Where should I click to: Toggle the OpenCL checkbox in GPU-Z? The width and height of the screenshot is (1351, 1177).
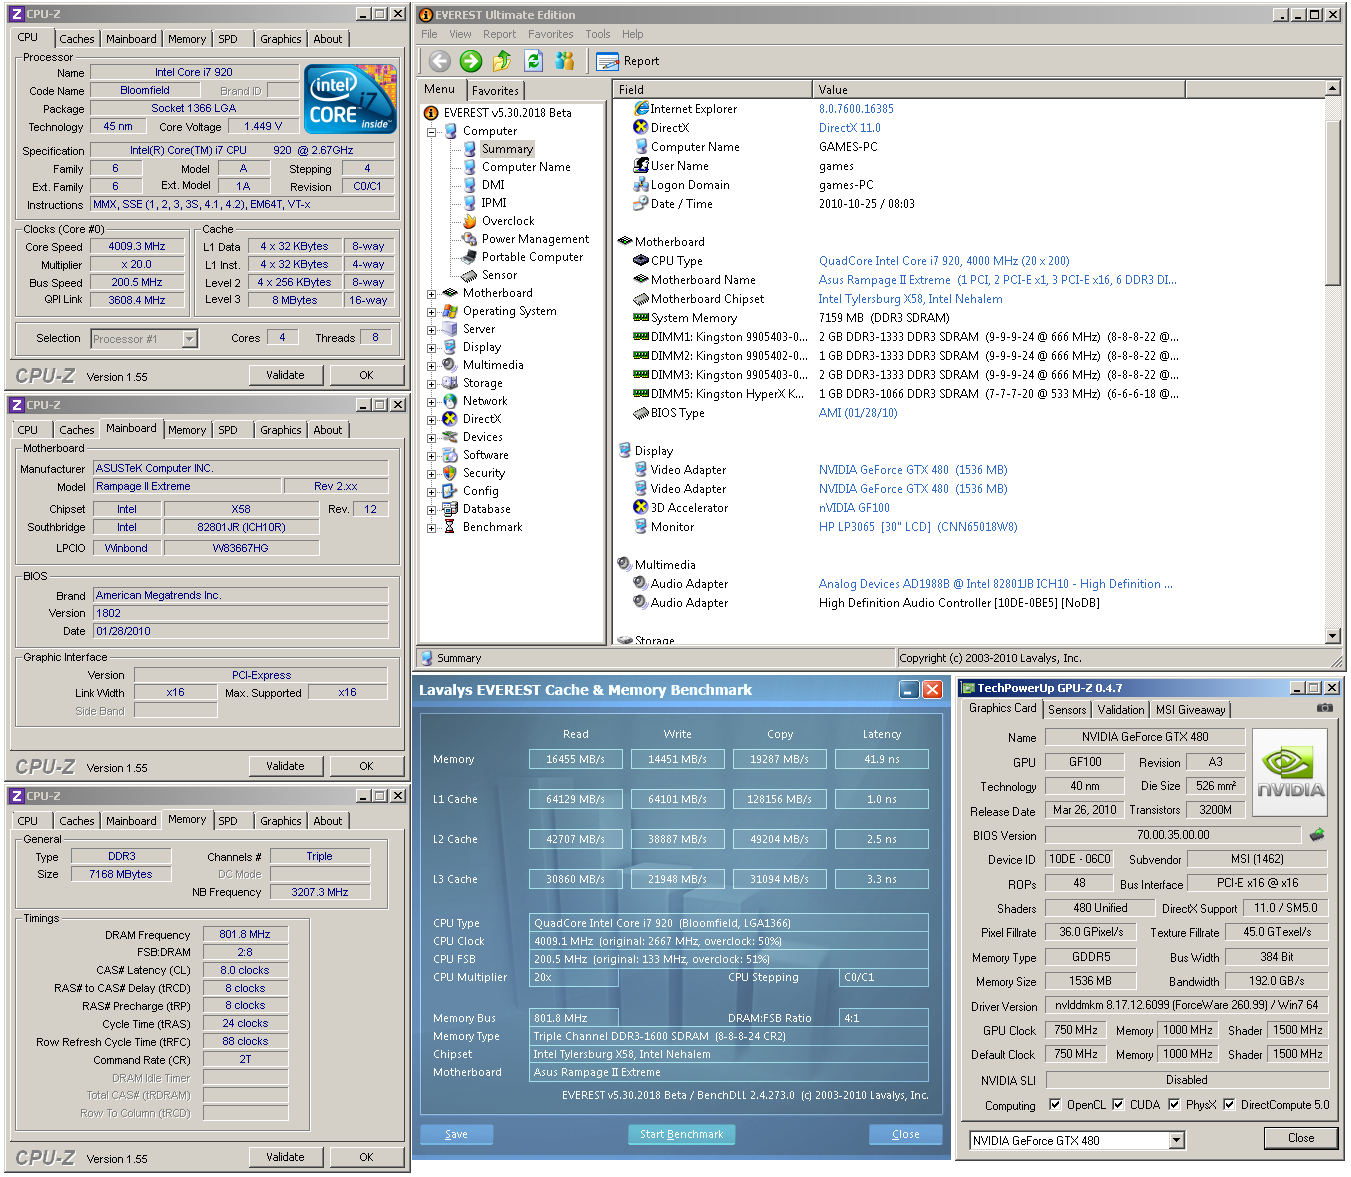[1055, 1104]
